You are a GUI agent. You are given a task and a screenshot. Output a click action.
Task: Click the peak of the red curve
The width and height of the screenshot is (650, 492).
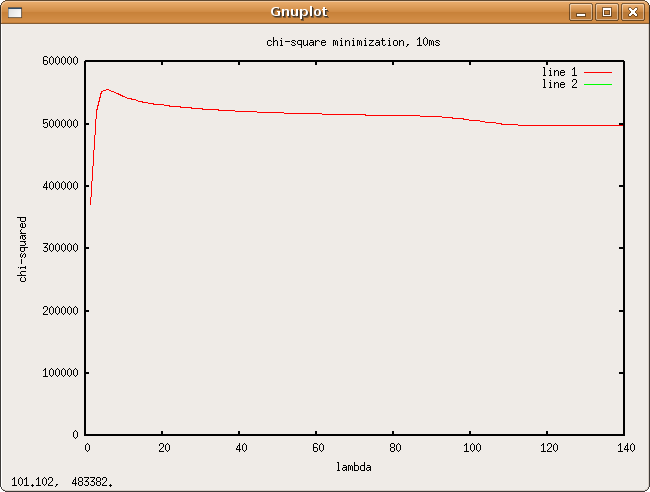pos(106,90)
